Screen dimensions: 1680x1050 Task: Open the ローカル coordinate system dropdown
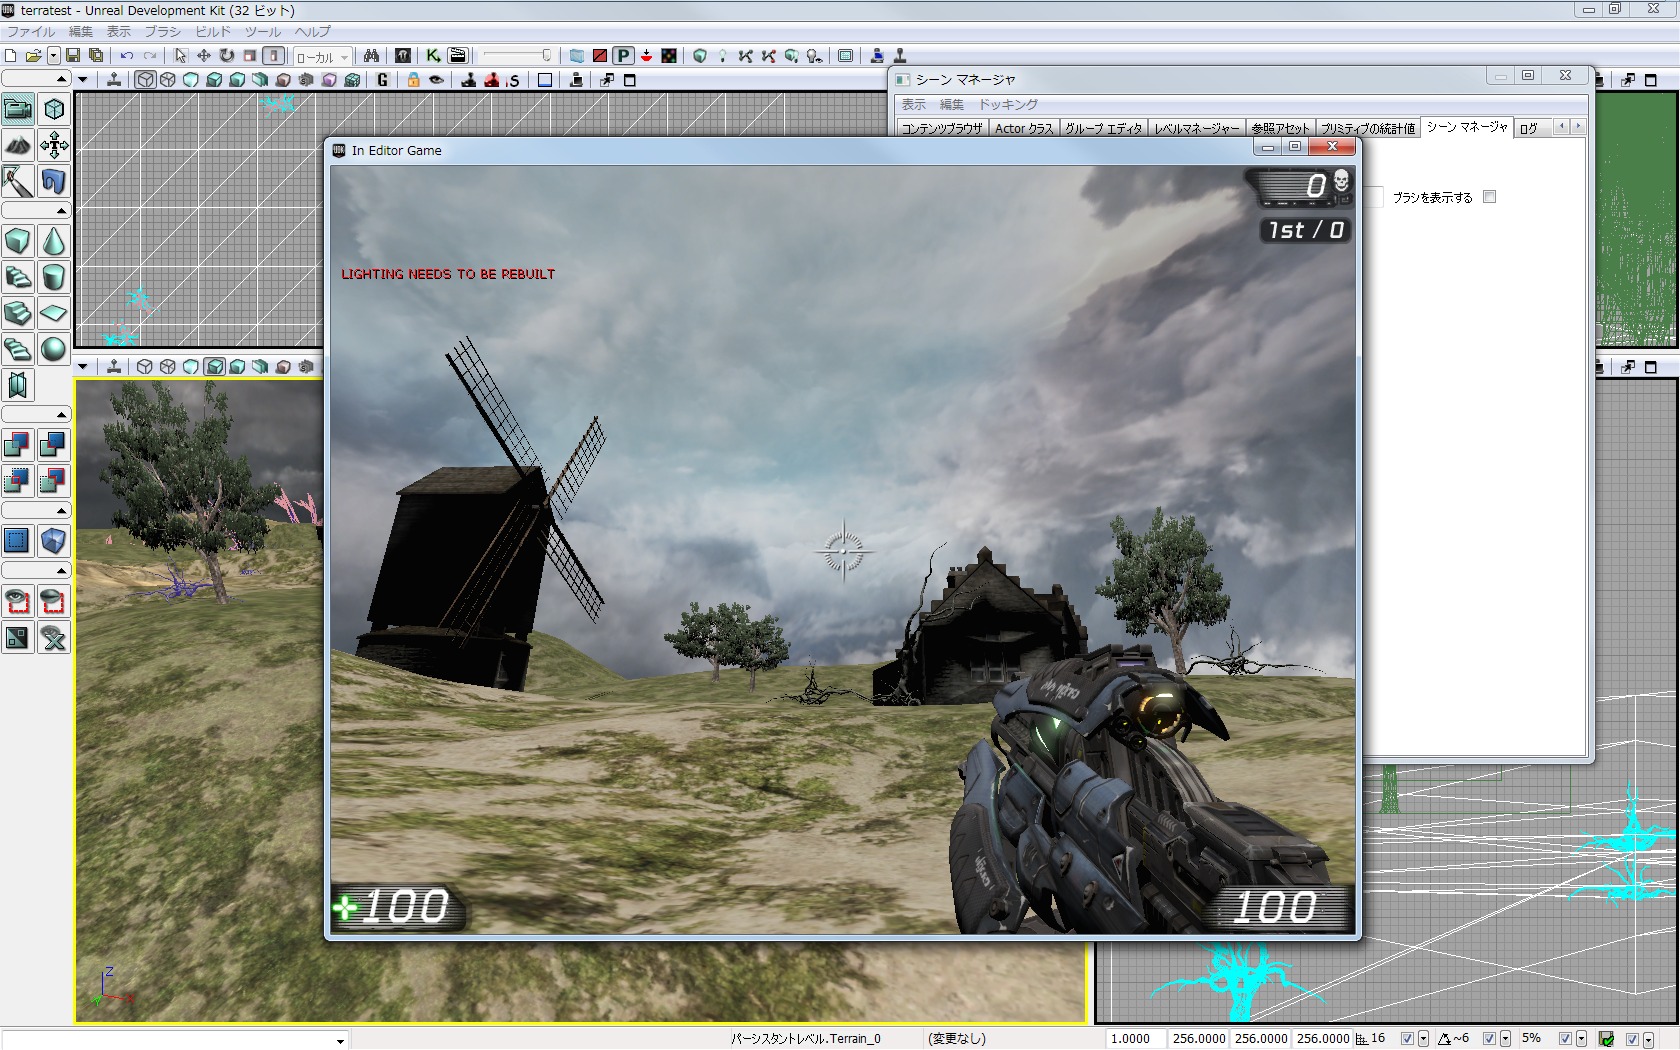point(322,57)
